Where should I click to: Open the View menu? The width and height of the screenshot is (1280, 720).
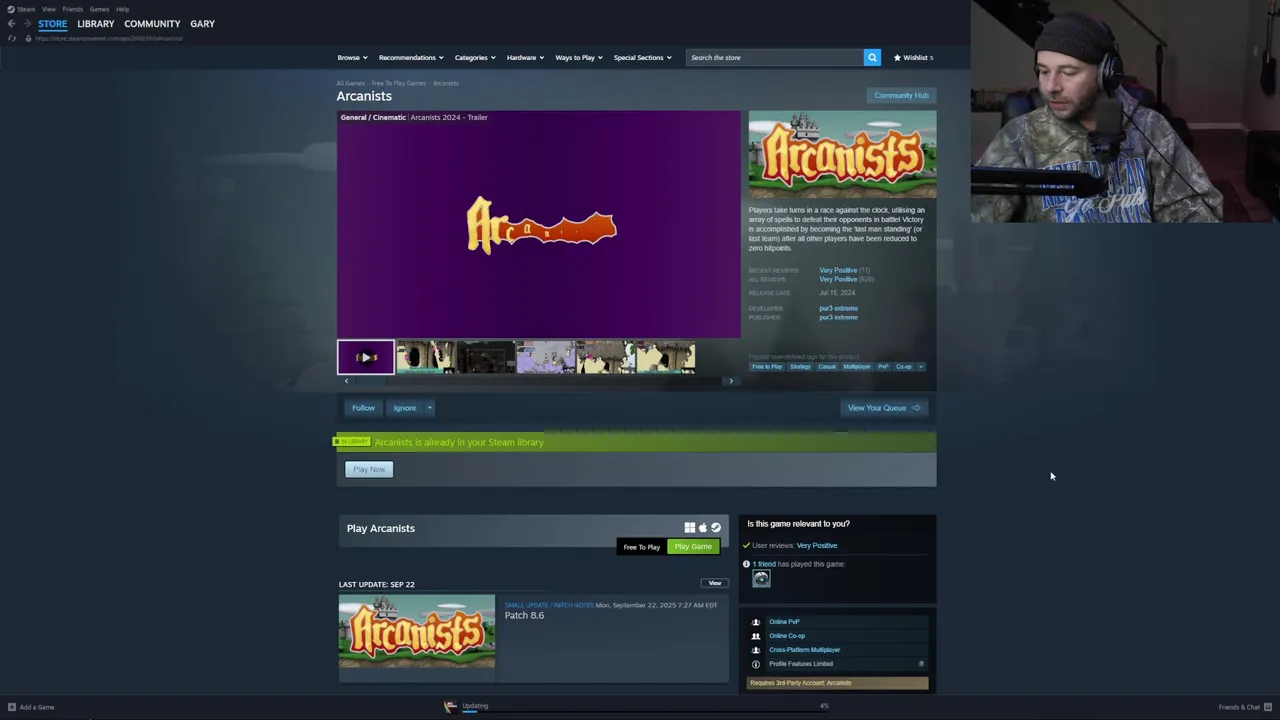coord(48,9)
